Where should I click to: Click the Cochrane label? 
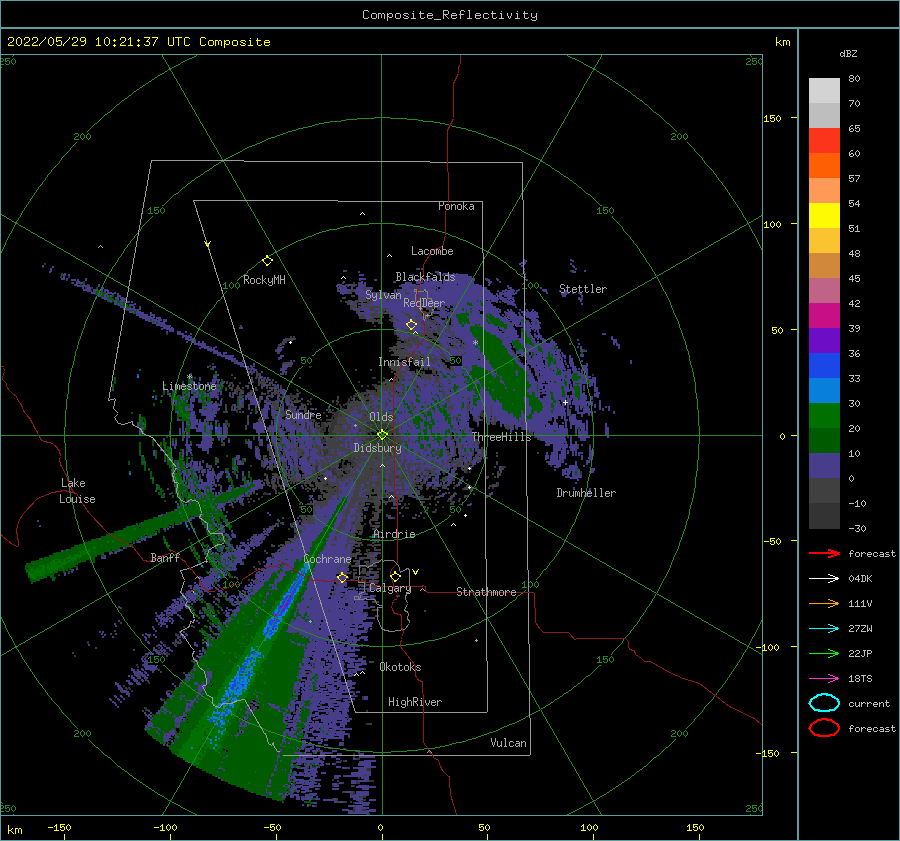(x=327, y=559)
